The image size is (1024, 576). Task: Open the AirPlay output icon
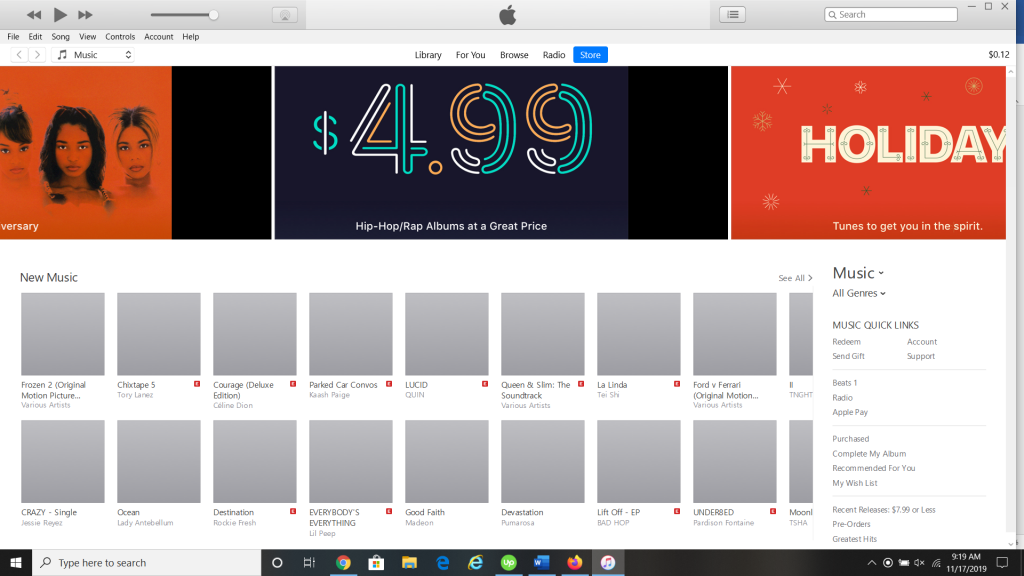pyautogui.click(x=285, y=15)
